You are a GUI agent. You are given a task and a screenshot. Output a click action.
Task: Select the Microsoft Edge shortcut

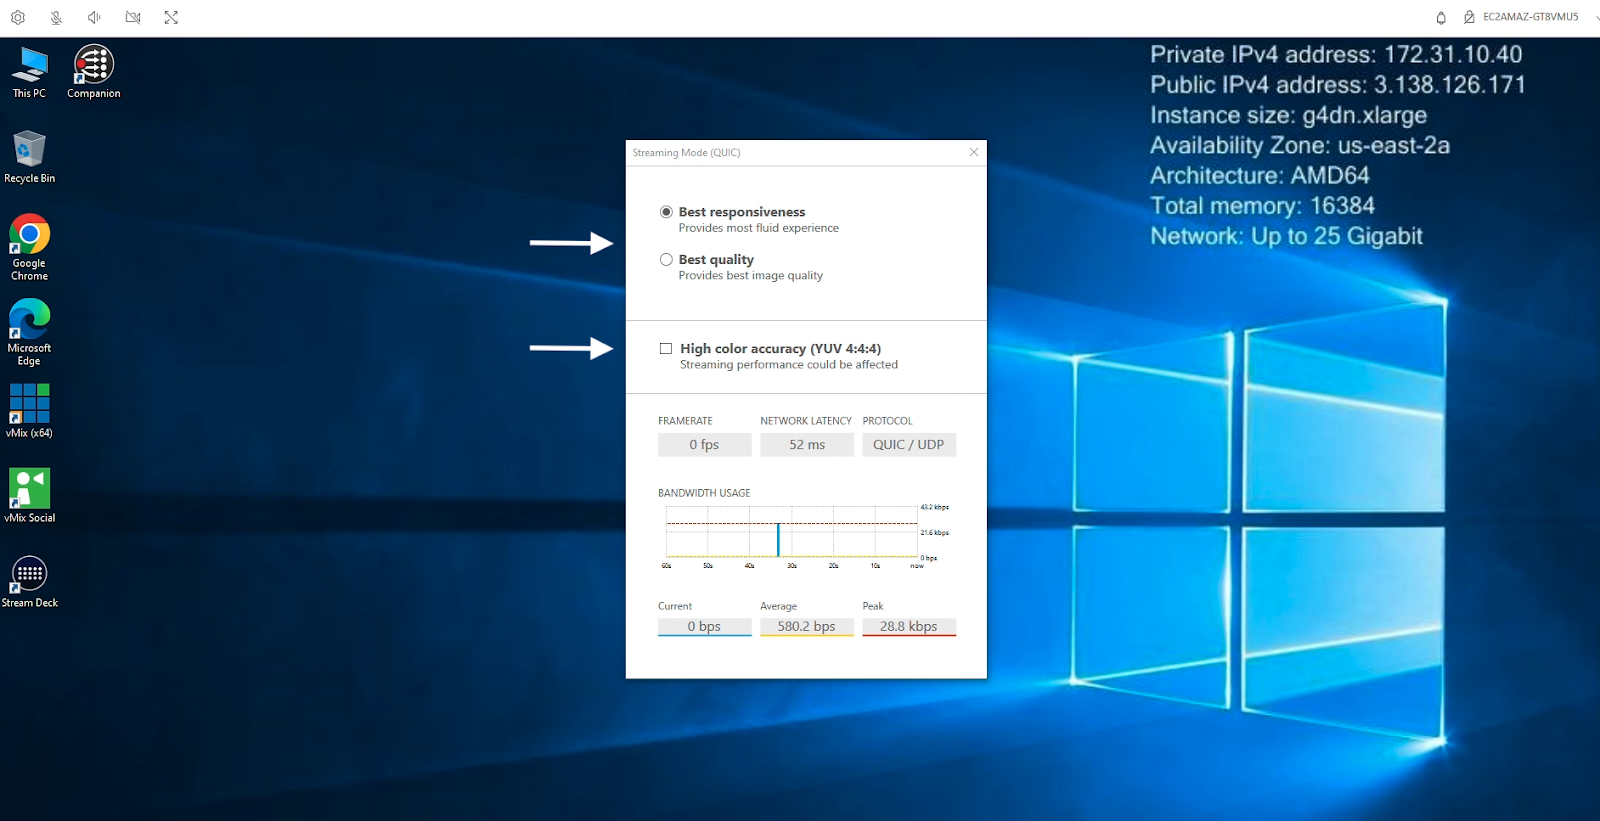pyautogui.click(x=29, y=332)
